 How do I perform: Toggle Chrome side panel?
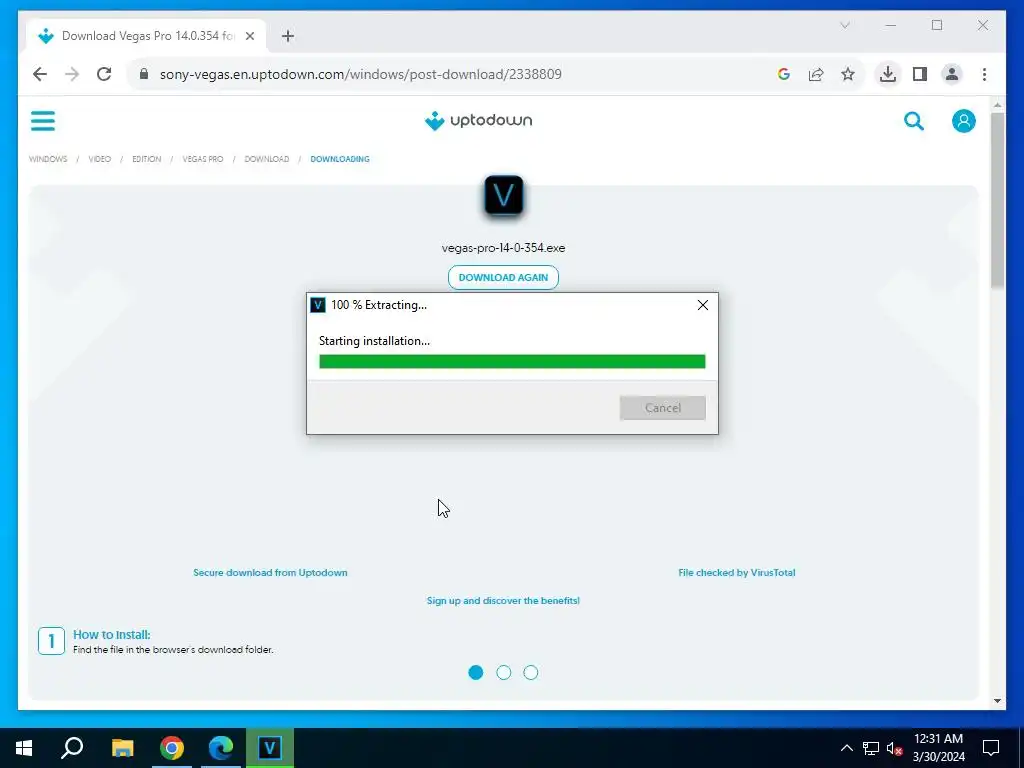tap(920, 74)
